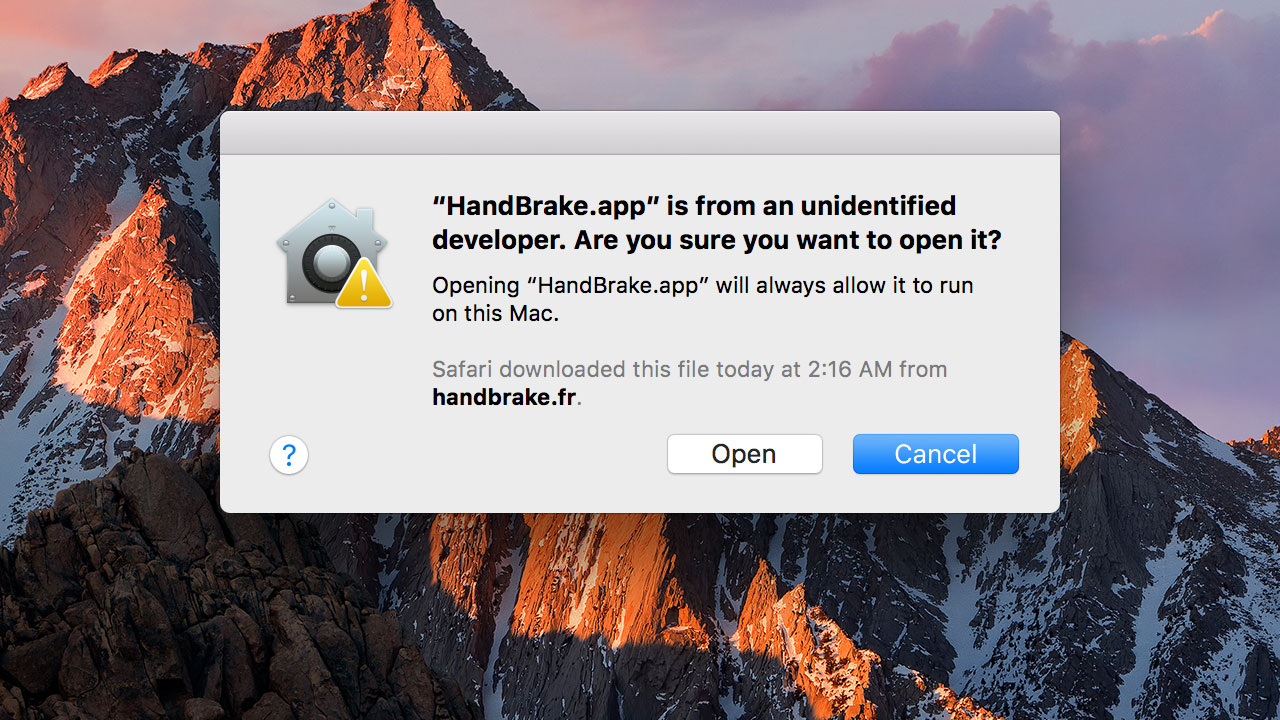Click the Open button to launch HandBrake.app
This screenshot has width=1280, height=720.
(x=744, y=454)
